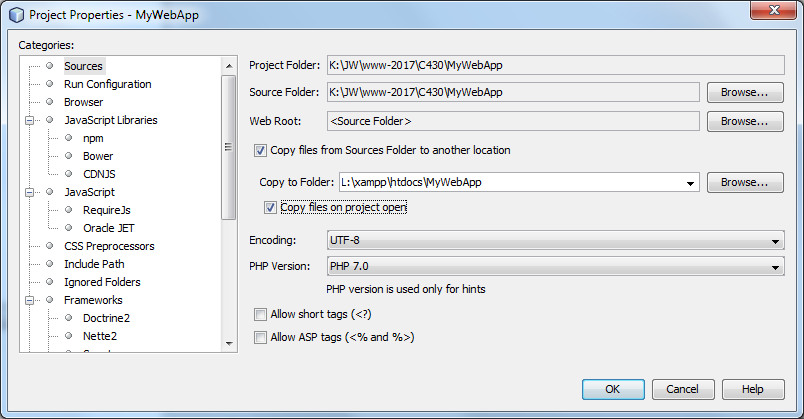
Task: Open CSS Preprocessors category
Action: click(x=109, y=246)
